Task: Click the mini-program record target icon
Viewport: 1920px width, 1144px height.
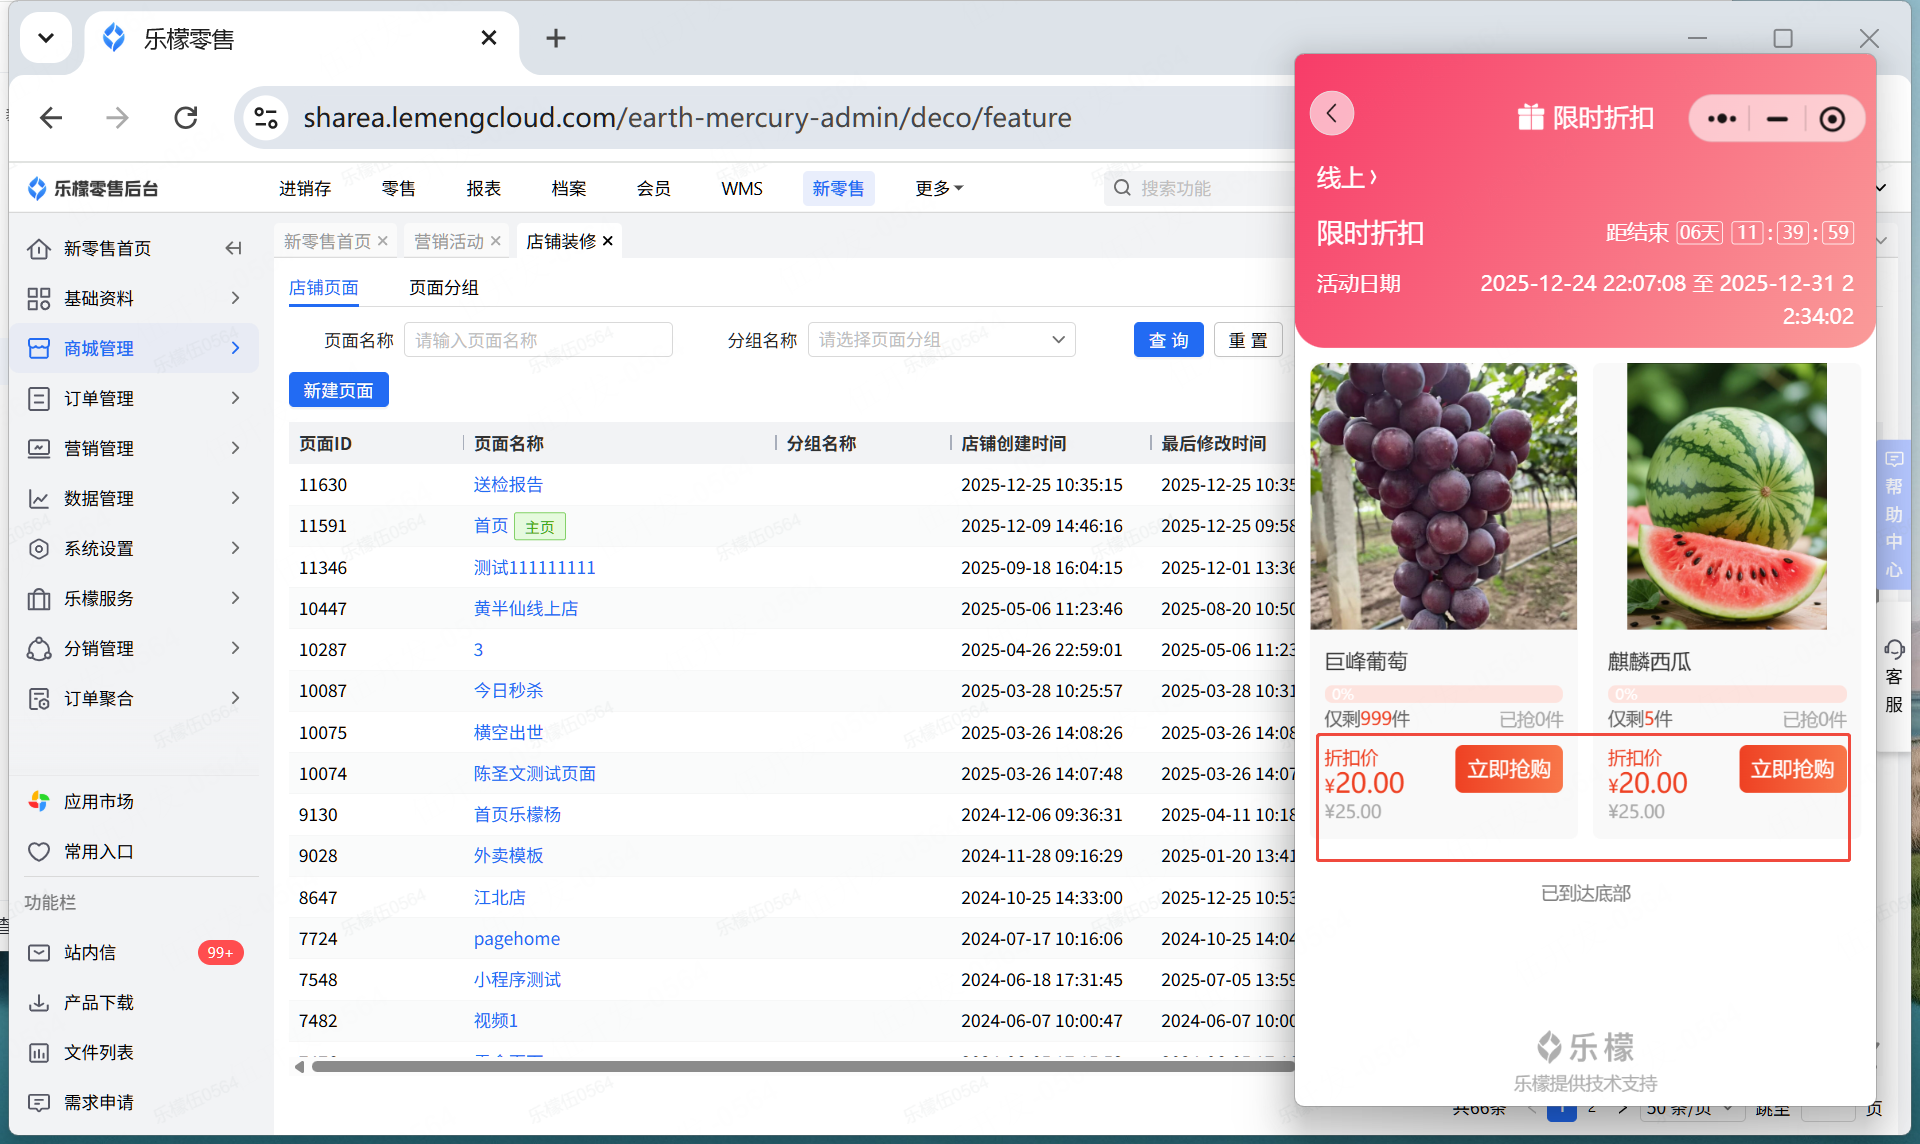Action: [x=1831, y=119]
